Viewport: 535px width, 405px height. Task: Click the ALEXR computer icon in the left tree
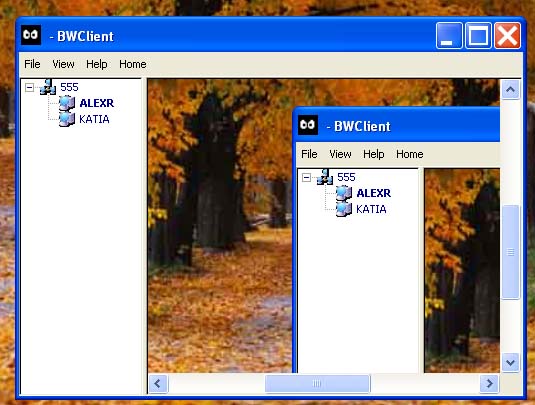click(x=67, y=103)
